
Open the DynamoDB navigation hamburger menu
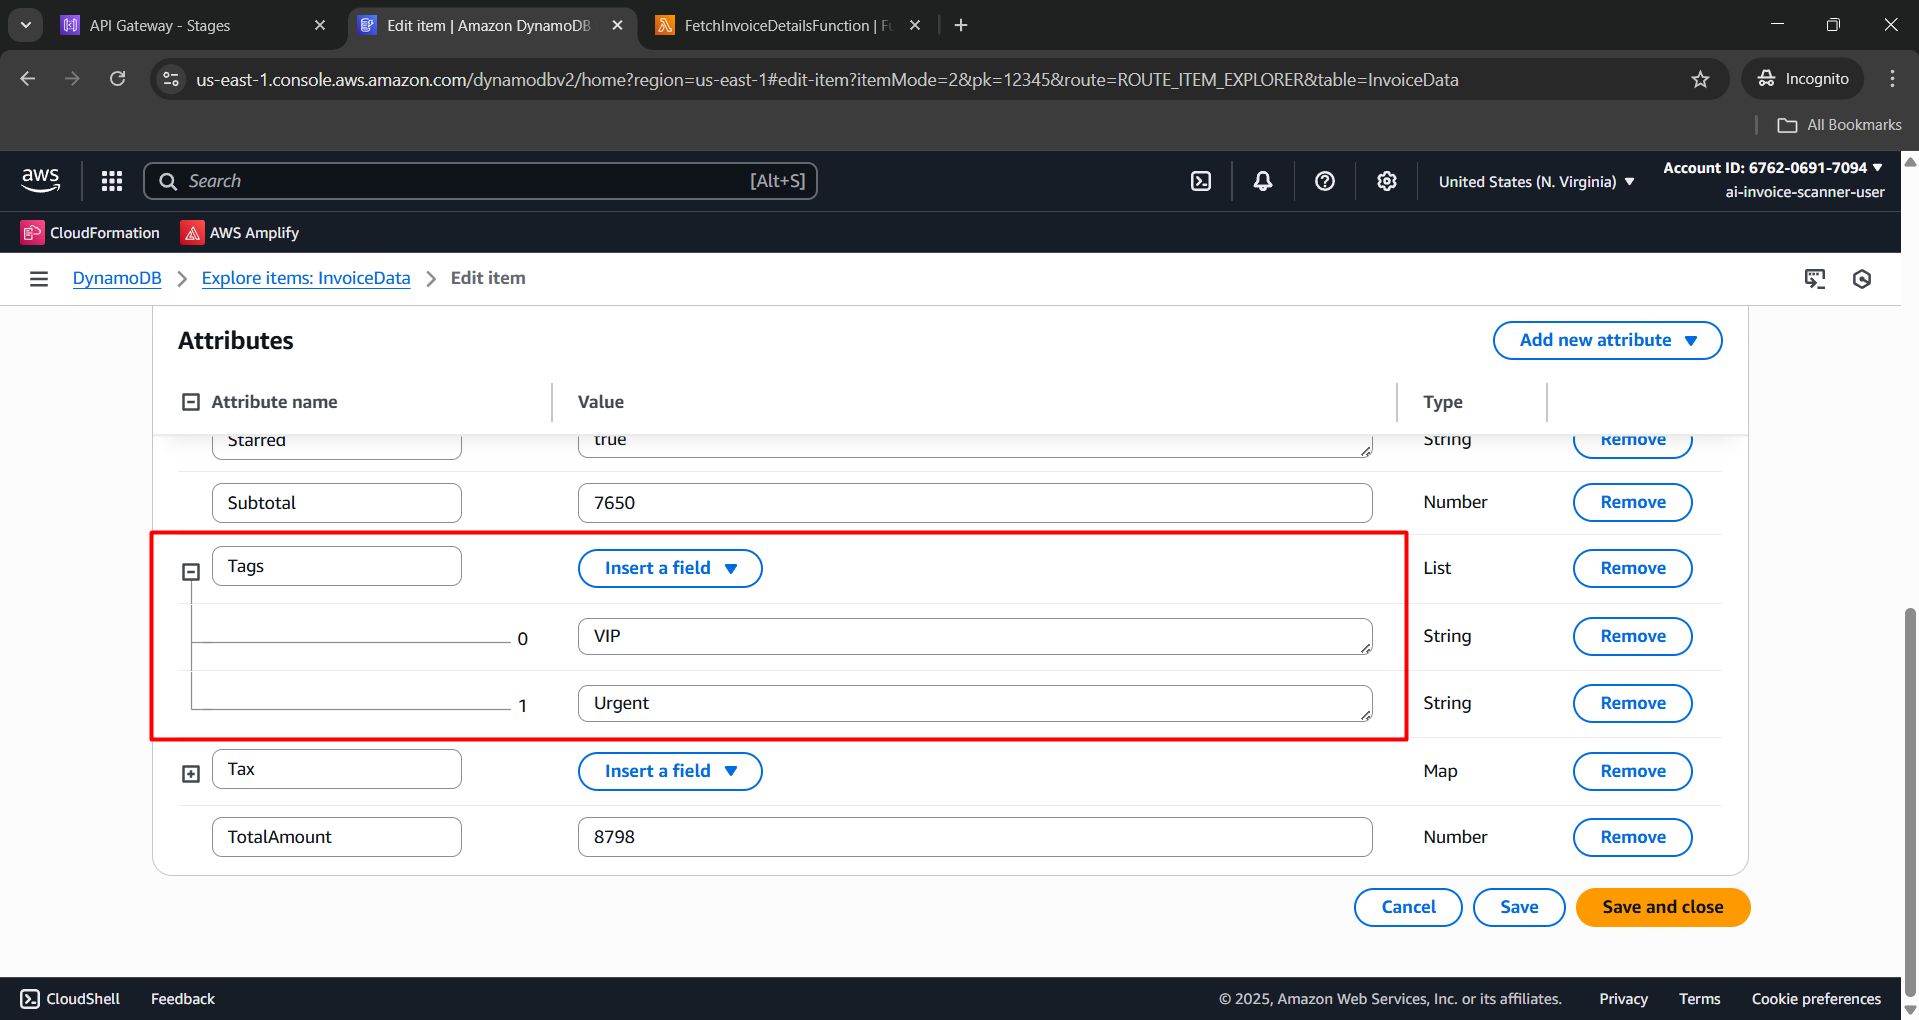click(x=38, y=278)
